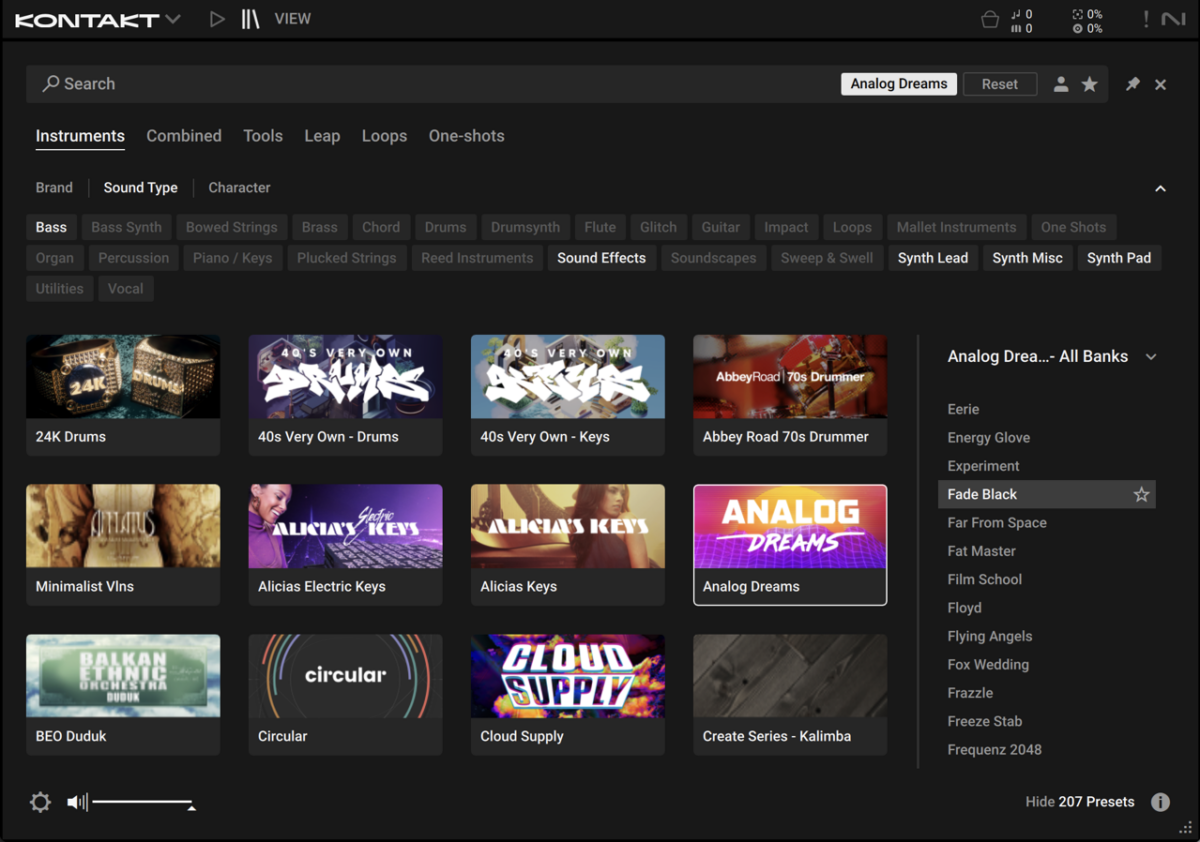Image resolution: width=1200 pixels, height=842 pixels.
Task: Click the info icon near presets
Action: pos(1160,802)
